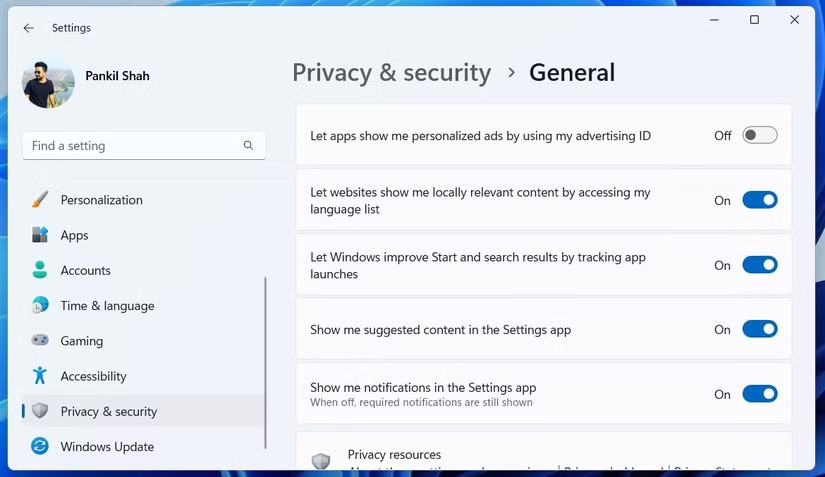This screenshot has height=477, width=825.
Task: Turn on personalized ads advertising ID toggle
Action: [x=760, y=135]
